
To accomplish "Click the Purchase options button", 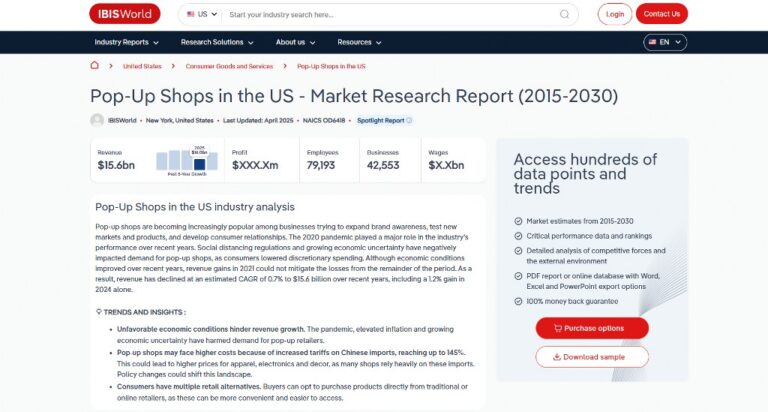I will tap(592, 328).
